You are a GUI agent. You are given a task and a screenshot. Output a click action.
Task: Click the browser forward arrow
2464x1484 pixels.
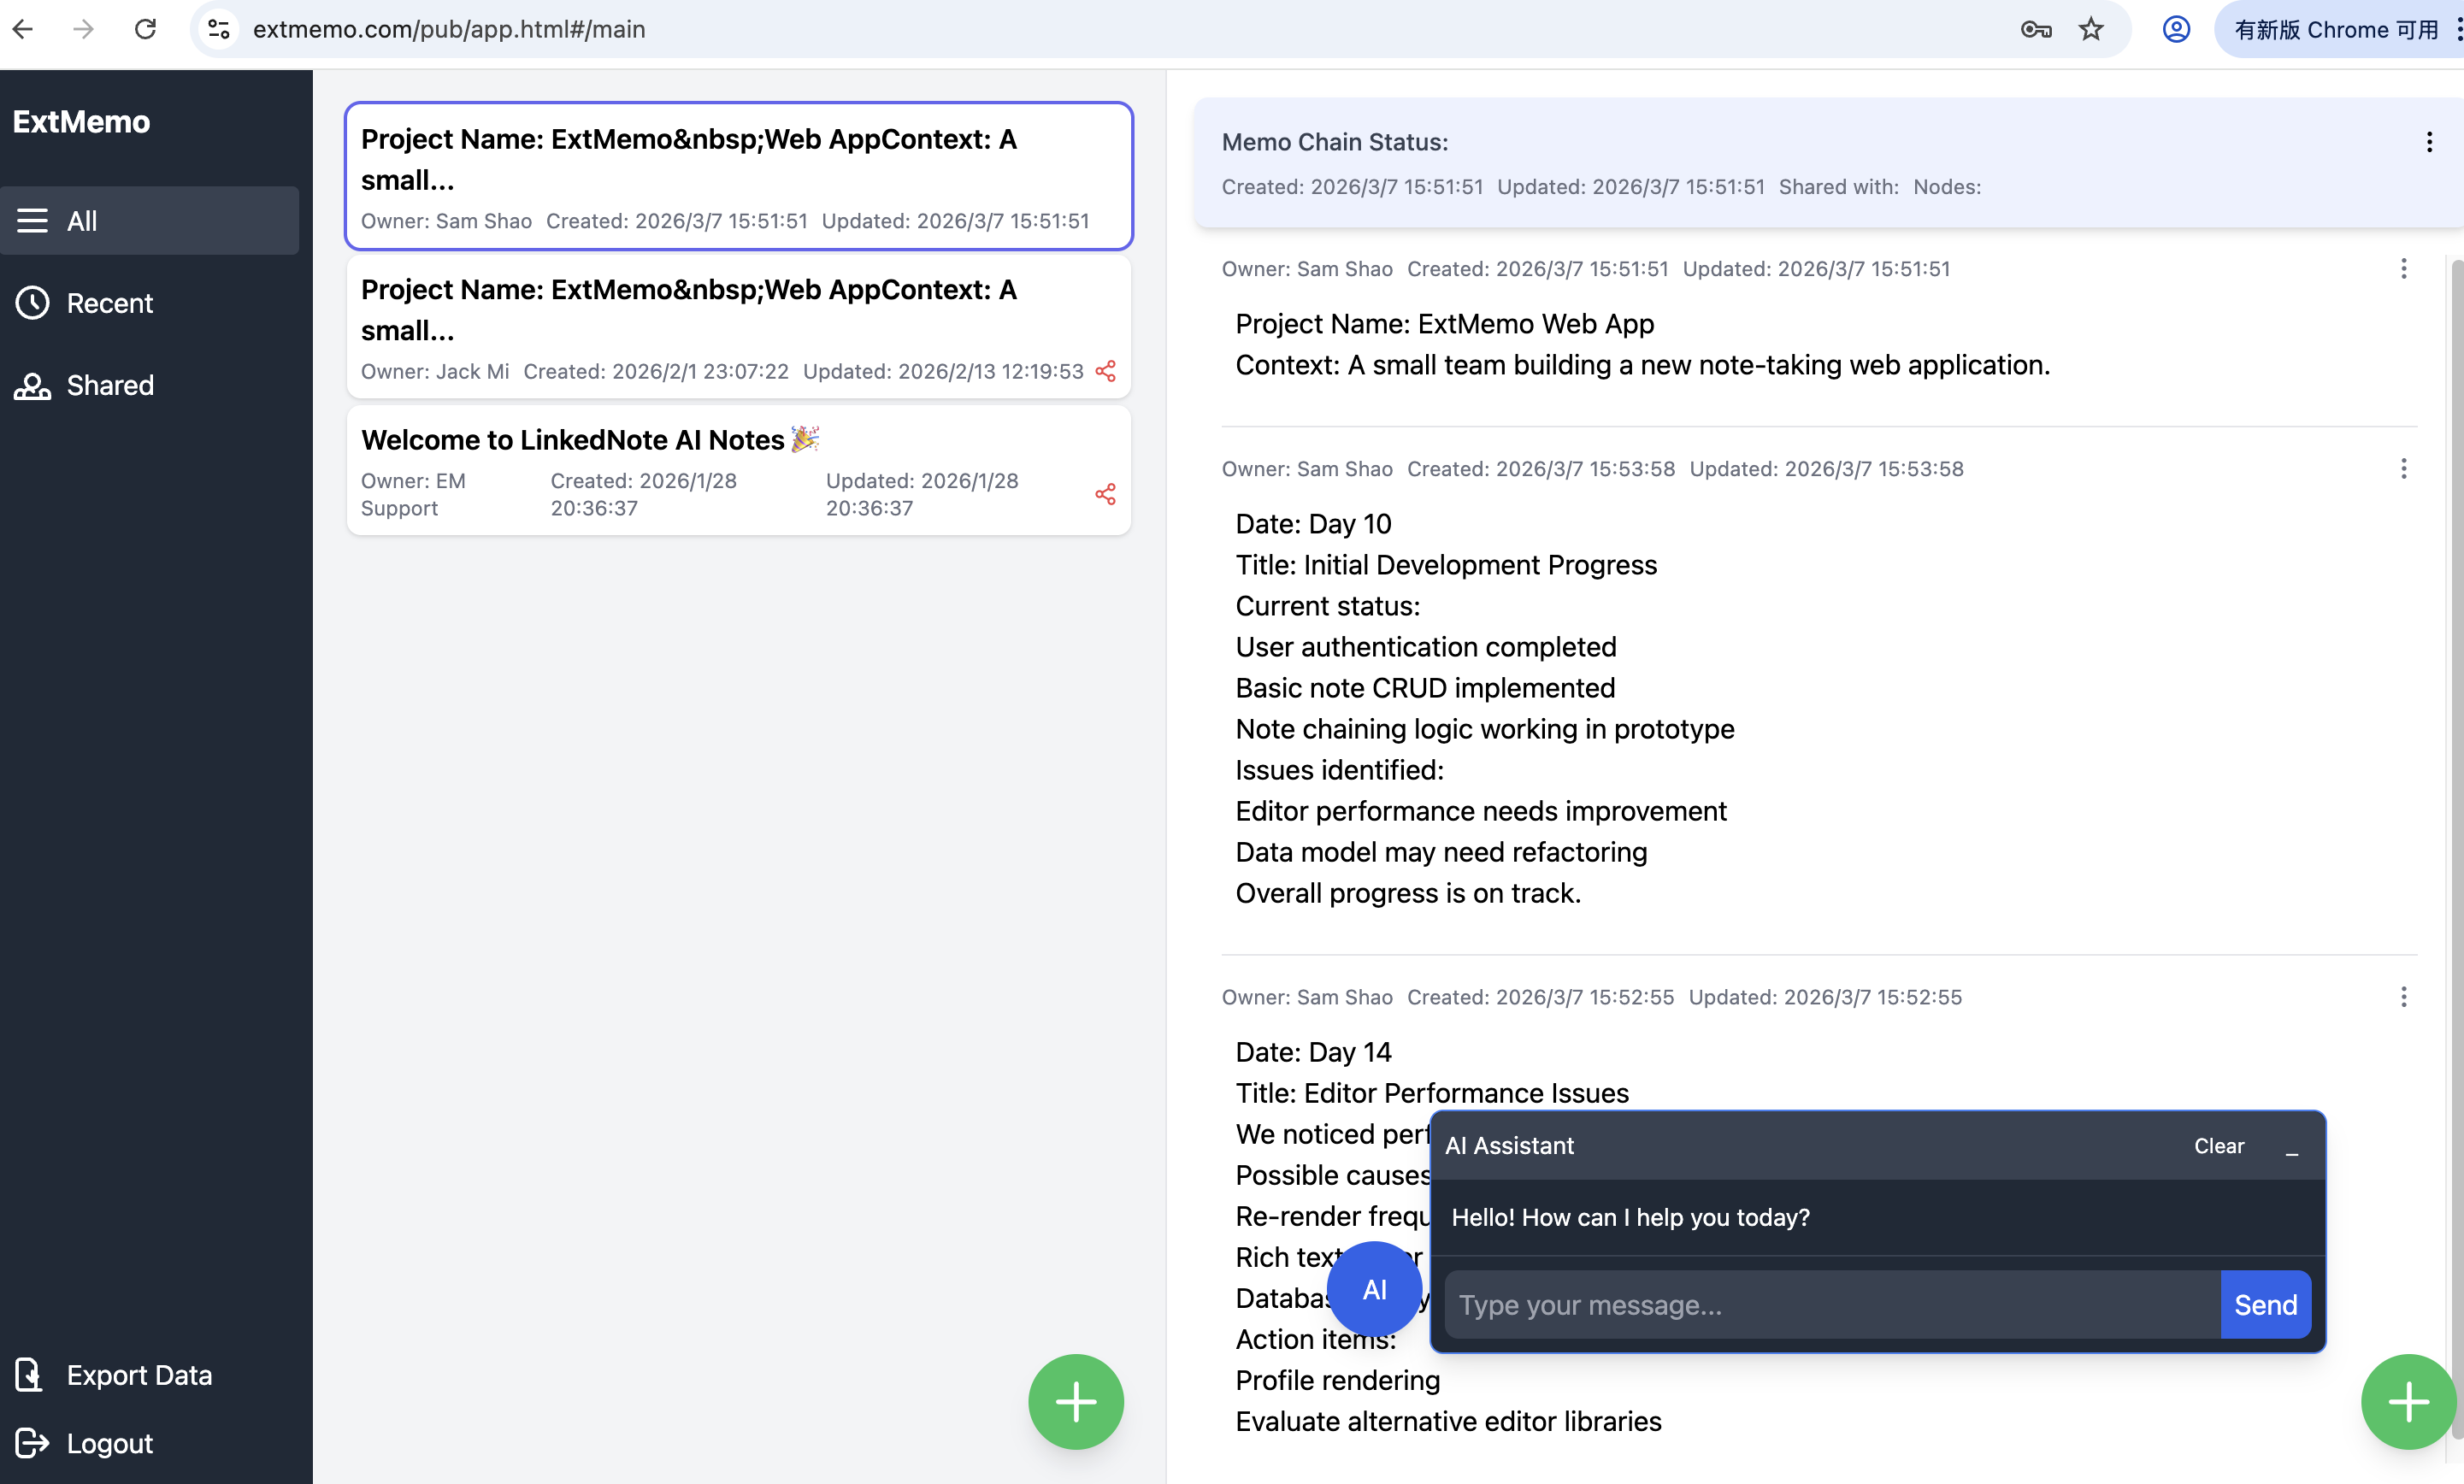[x=84, y=29]
